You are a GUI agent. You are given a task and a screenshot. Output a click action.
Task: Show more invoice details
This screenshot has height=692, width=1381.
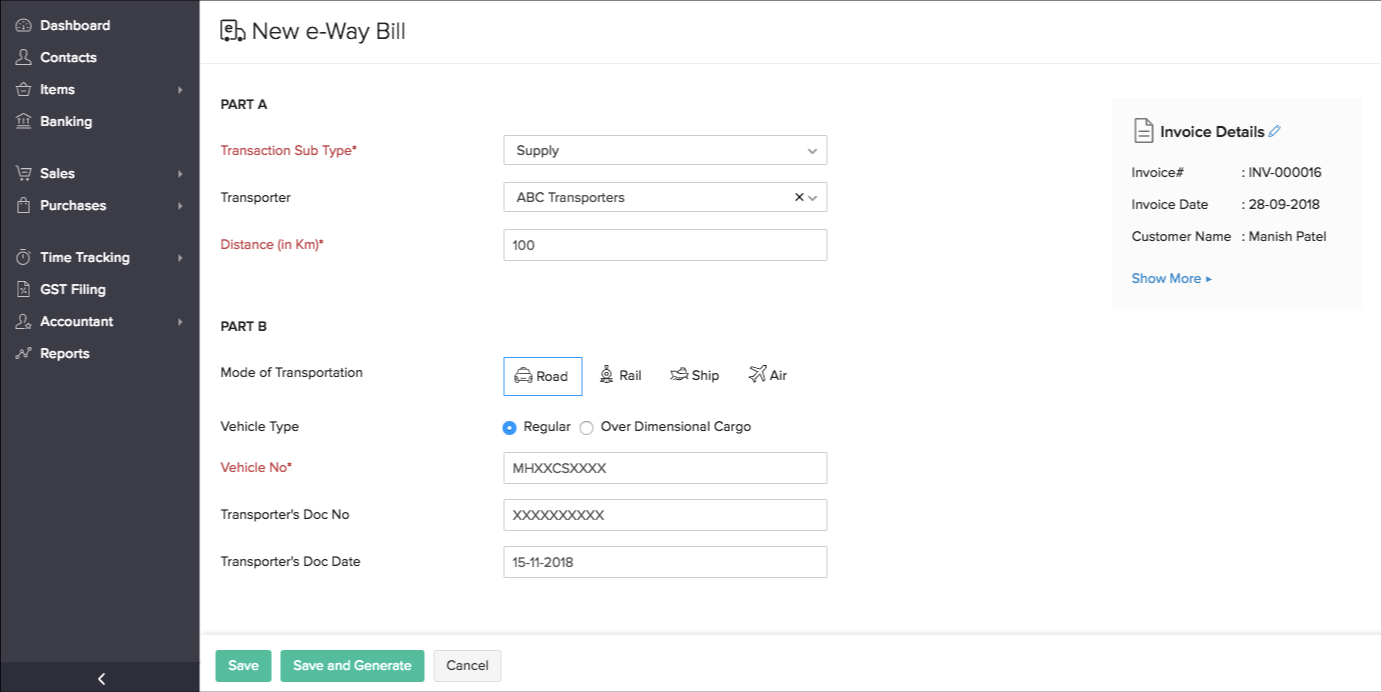click(1166, 278)
